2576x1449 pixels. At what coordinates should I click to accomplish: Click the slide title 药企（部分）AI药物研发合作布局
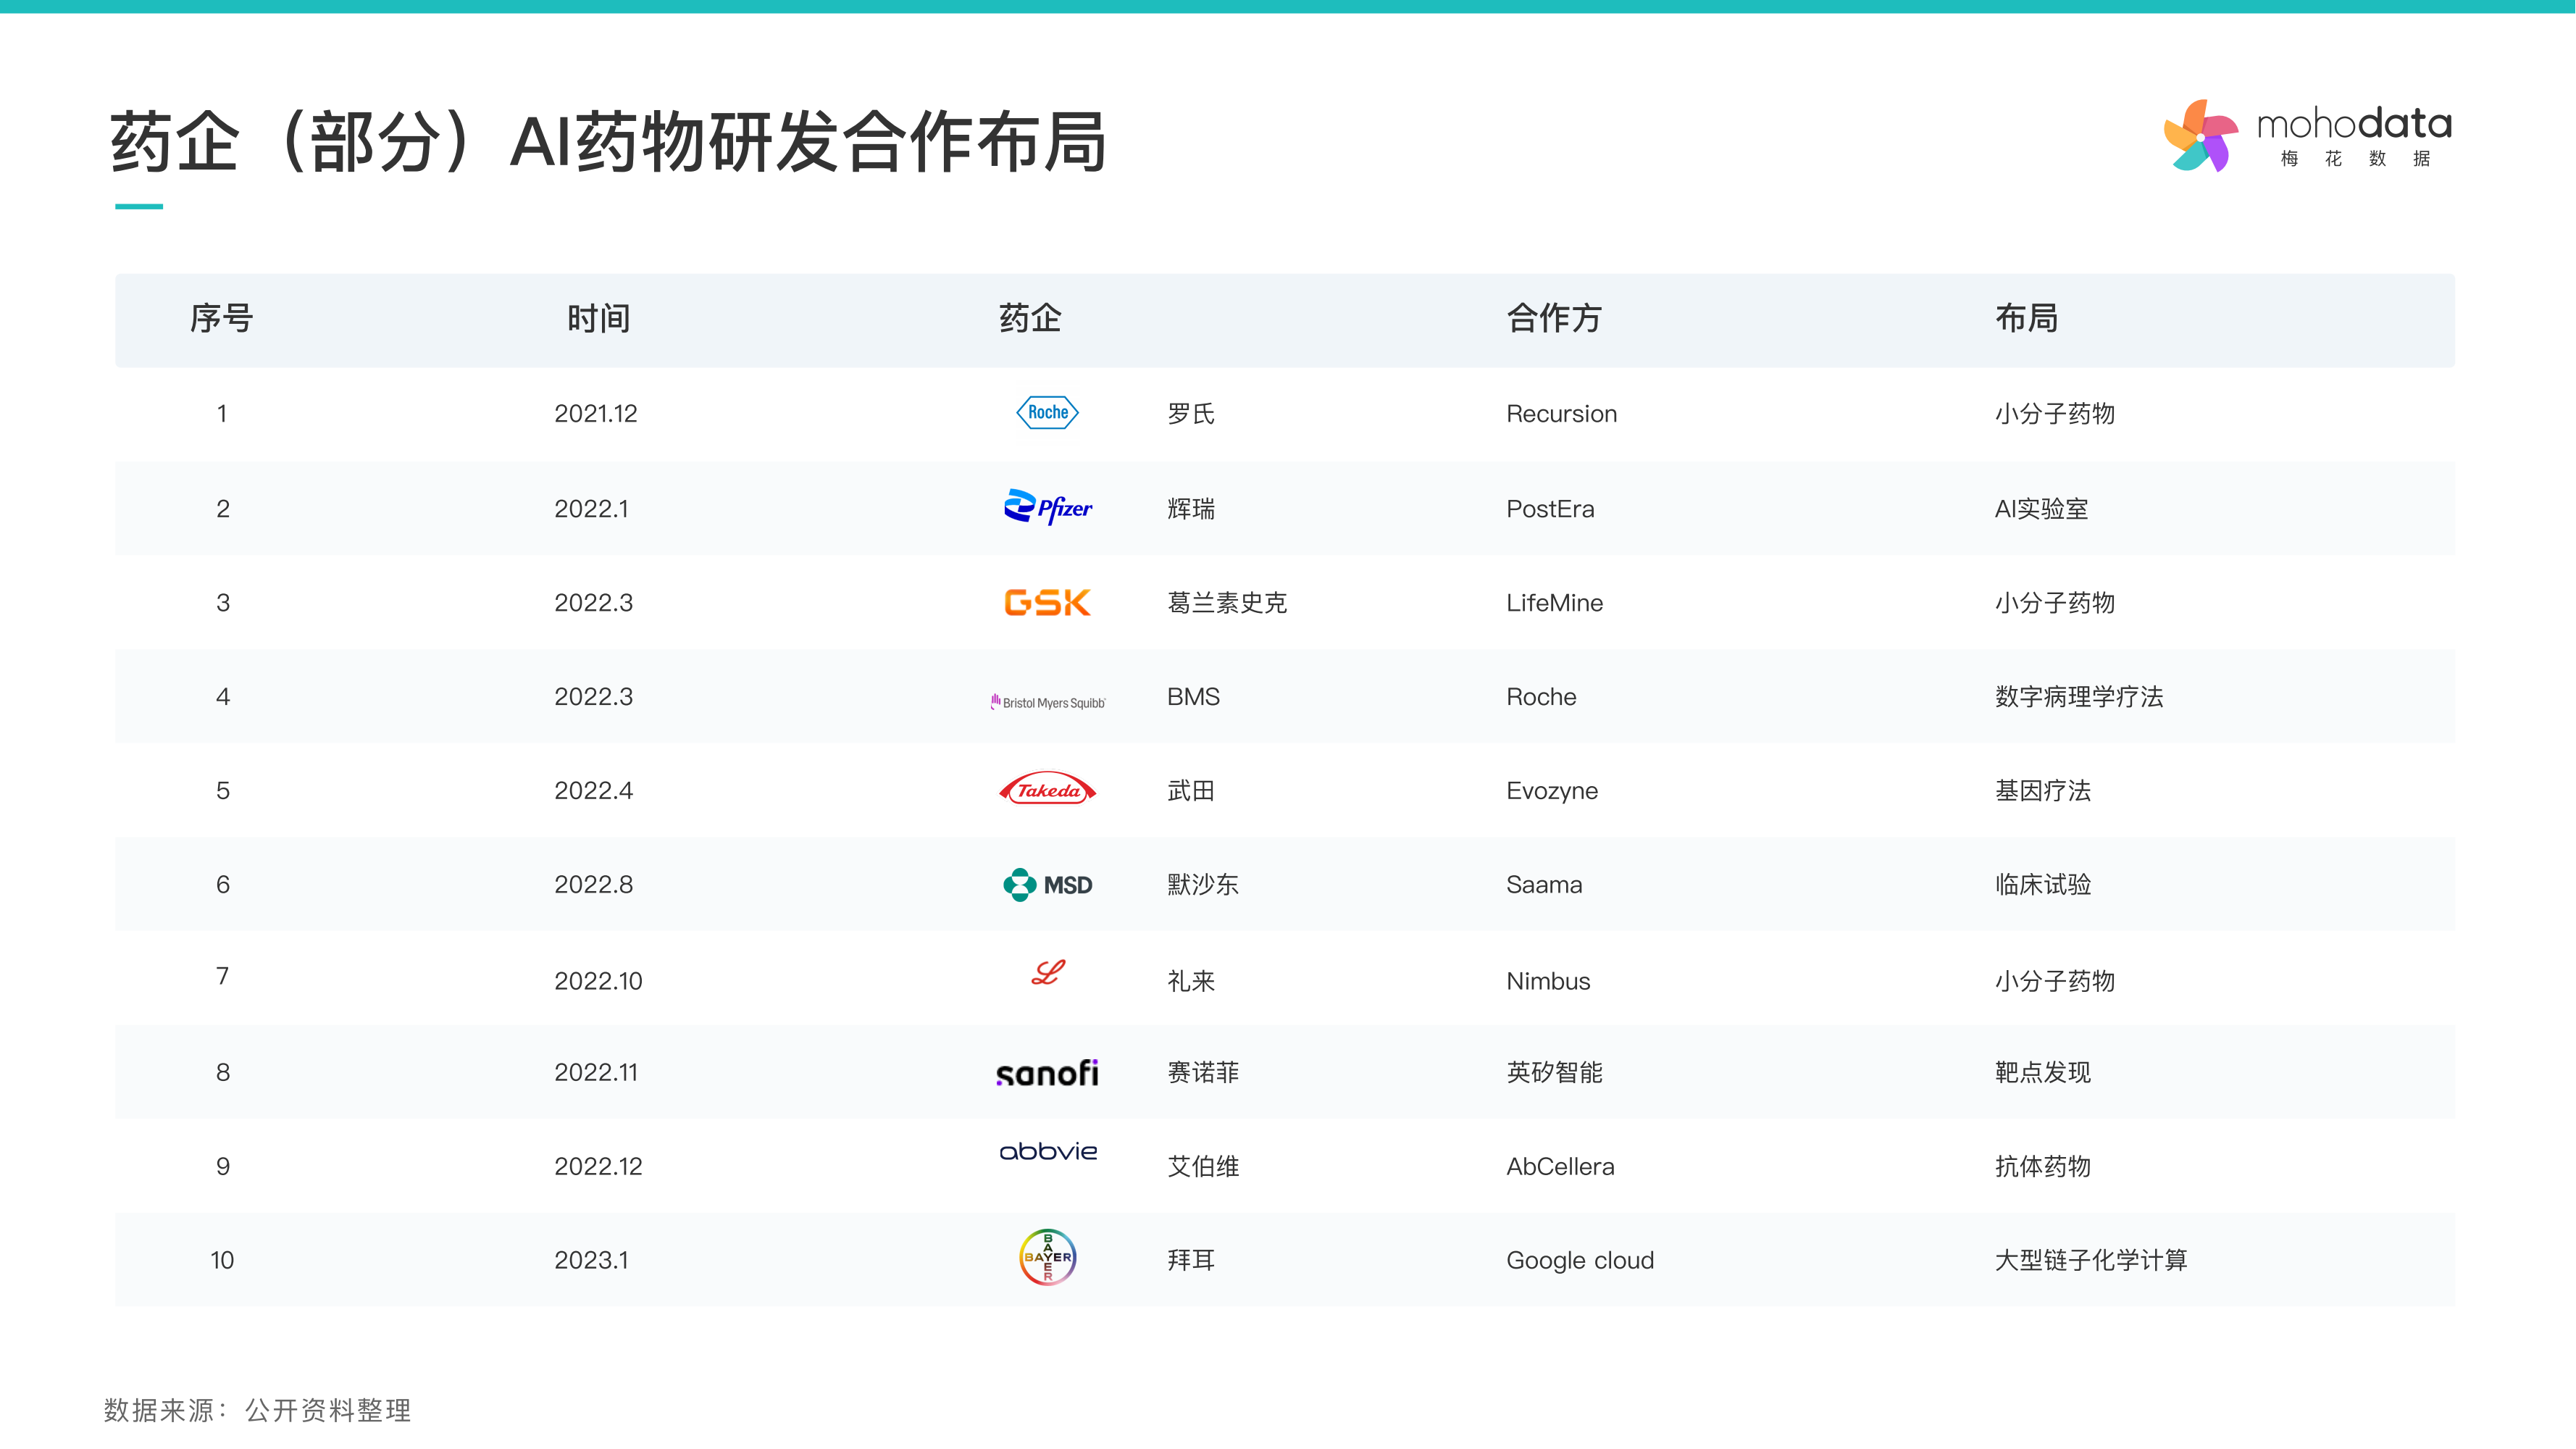(x=608, y=142)
